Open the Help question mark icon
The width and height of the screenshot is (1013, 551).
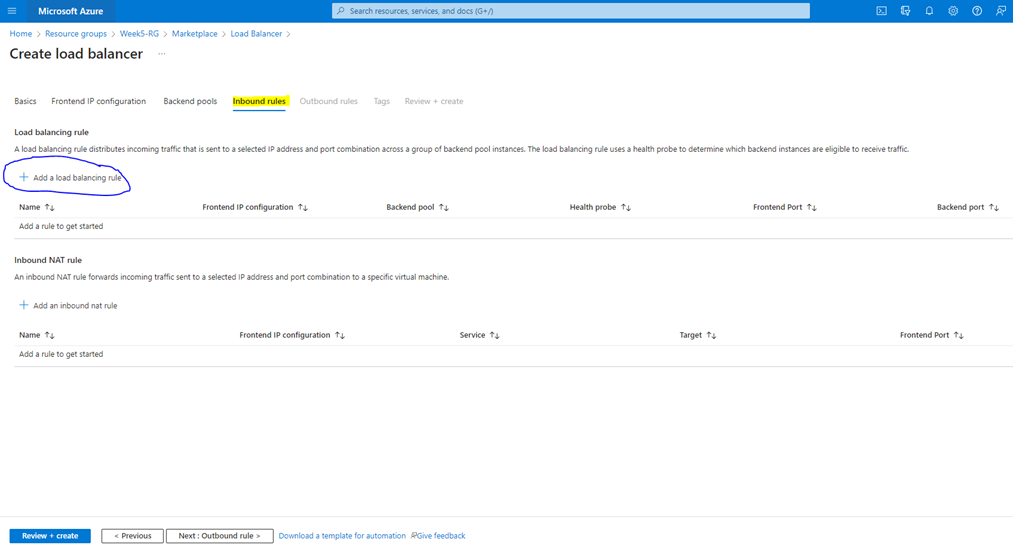[977, 11]
